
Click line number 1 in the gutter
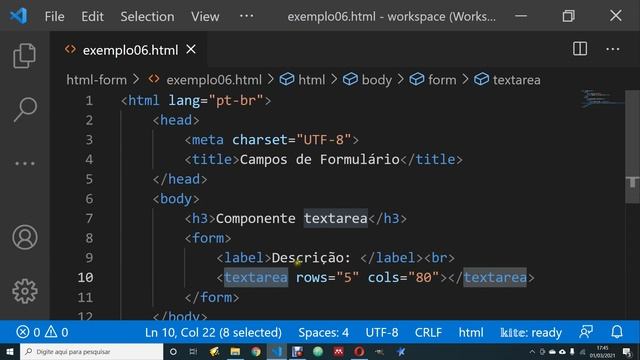[89, 100]
